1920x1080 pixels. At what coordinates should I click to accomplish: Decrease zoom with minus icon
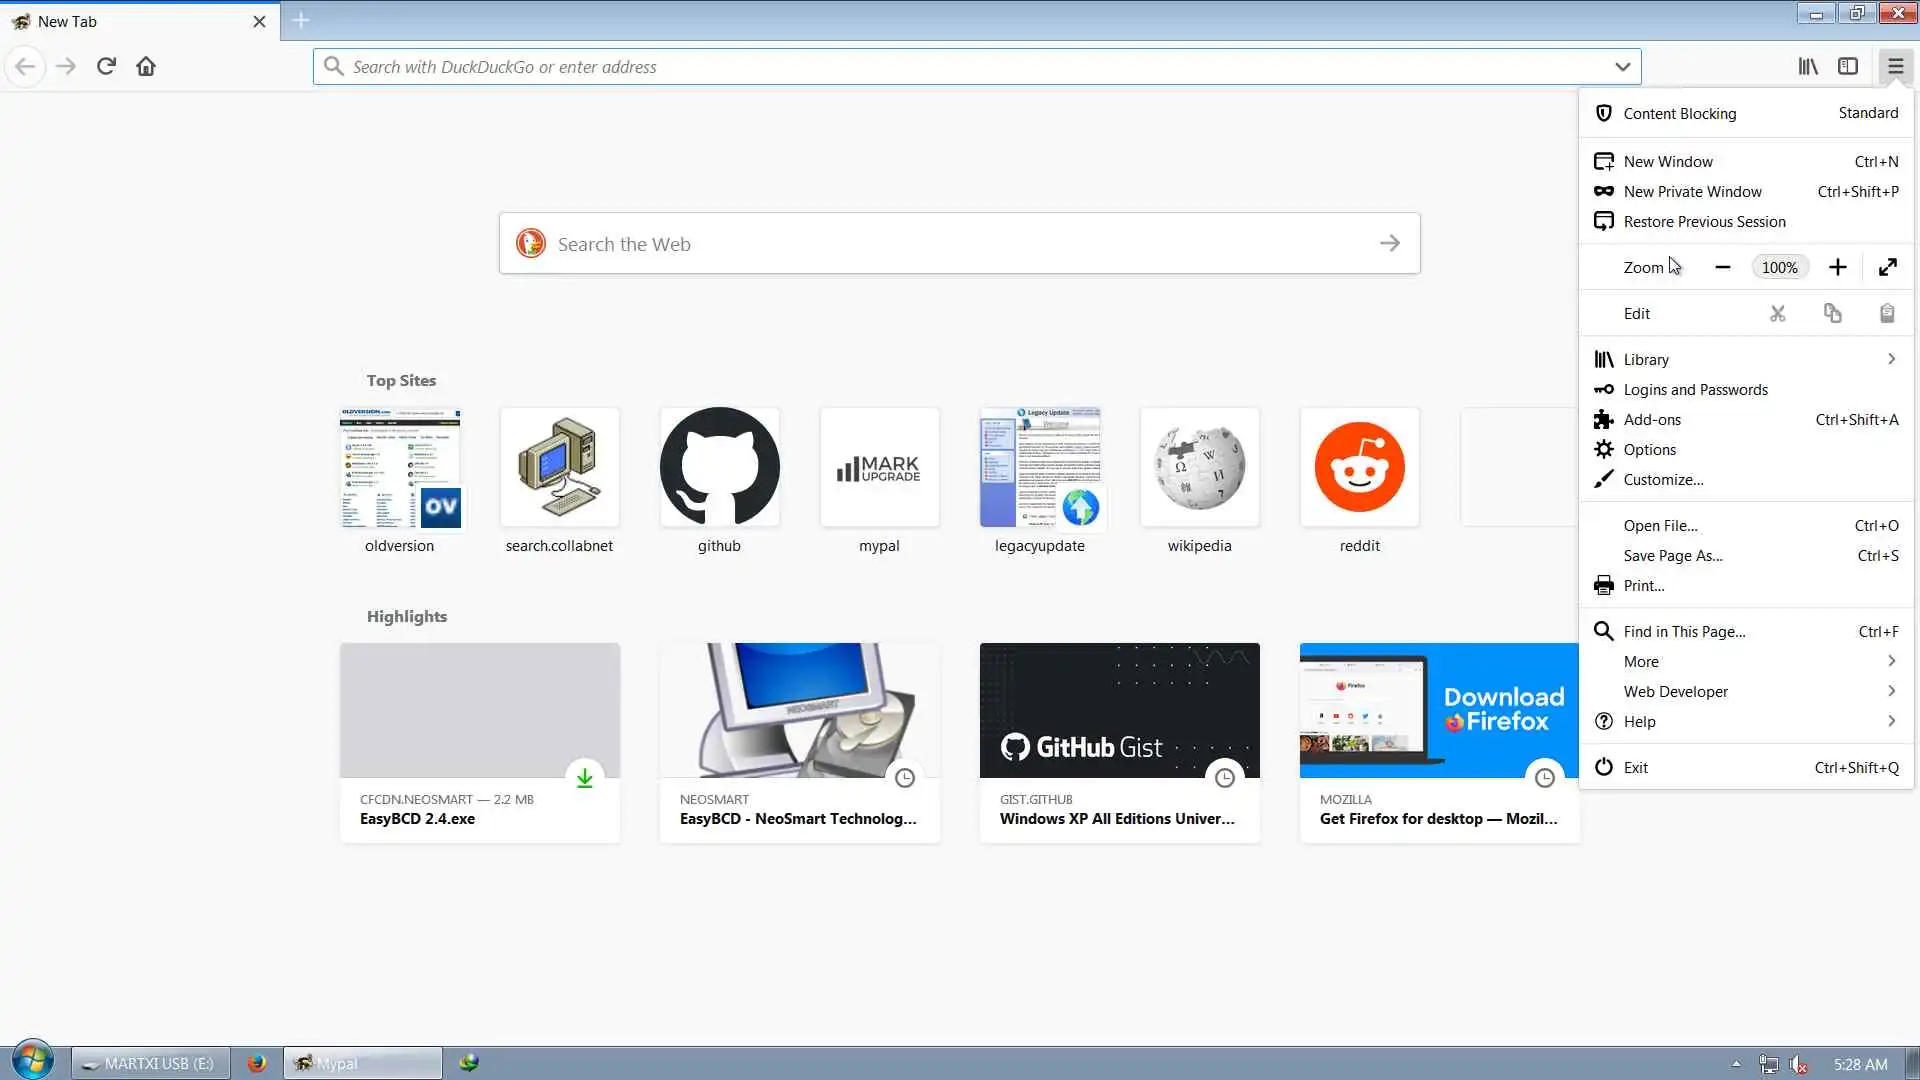(1722, 267)
